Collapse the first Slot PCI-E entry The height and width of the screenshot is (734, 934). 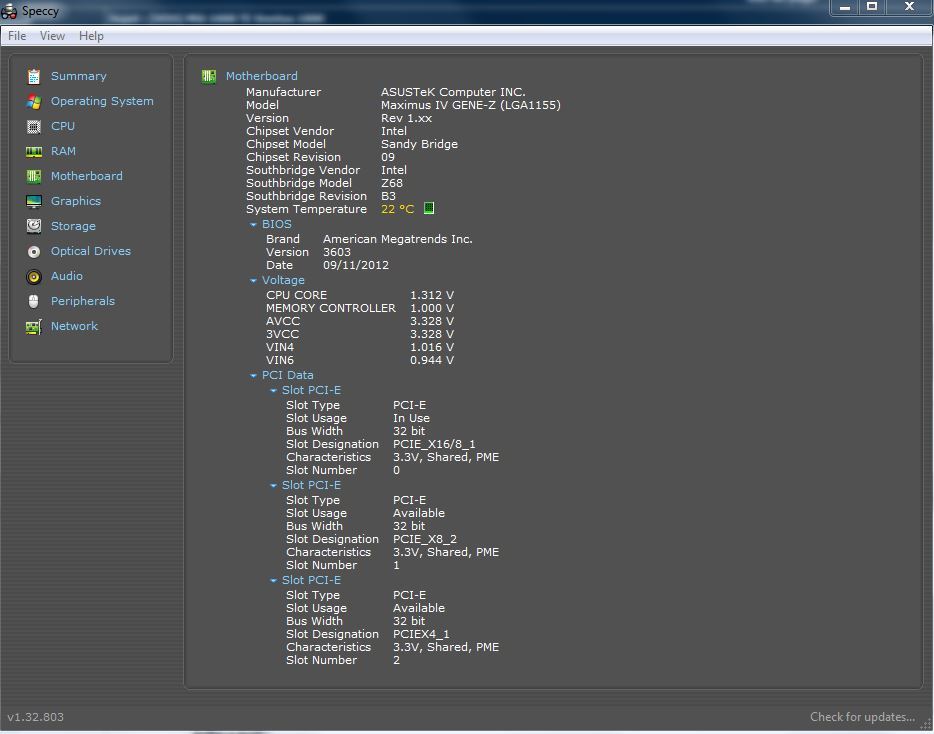274,391
